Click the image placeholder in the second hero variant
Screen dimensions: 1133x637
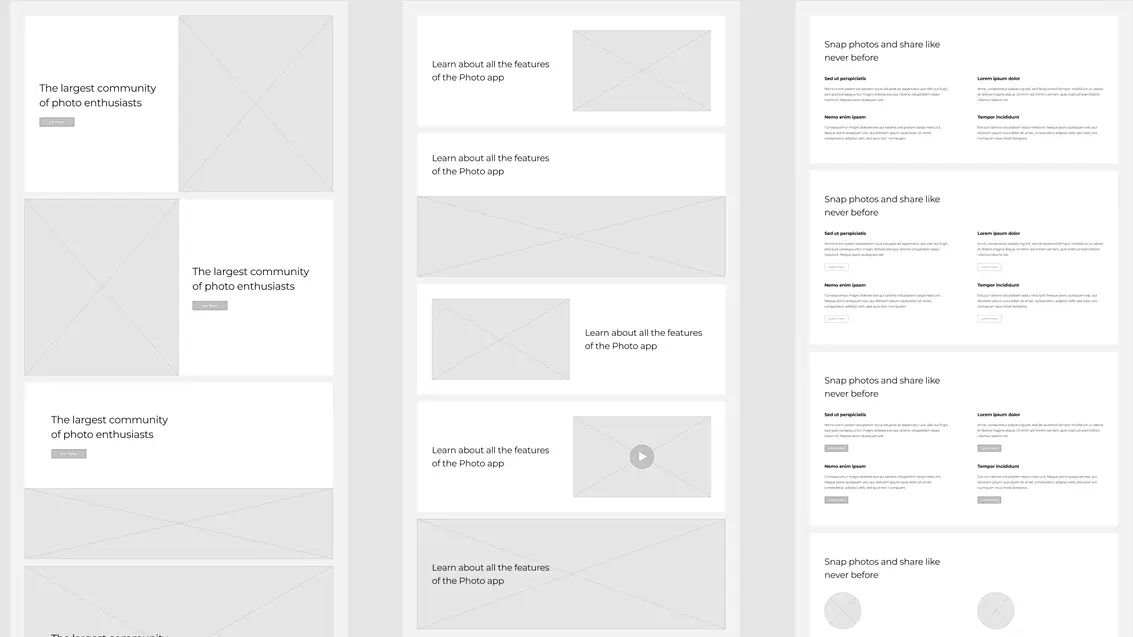coord(101,286)
